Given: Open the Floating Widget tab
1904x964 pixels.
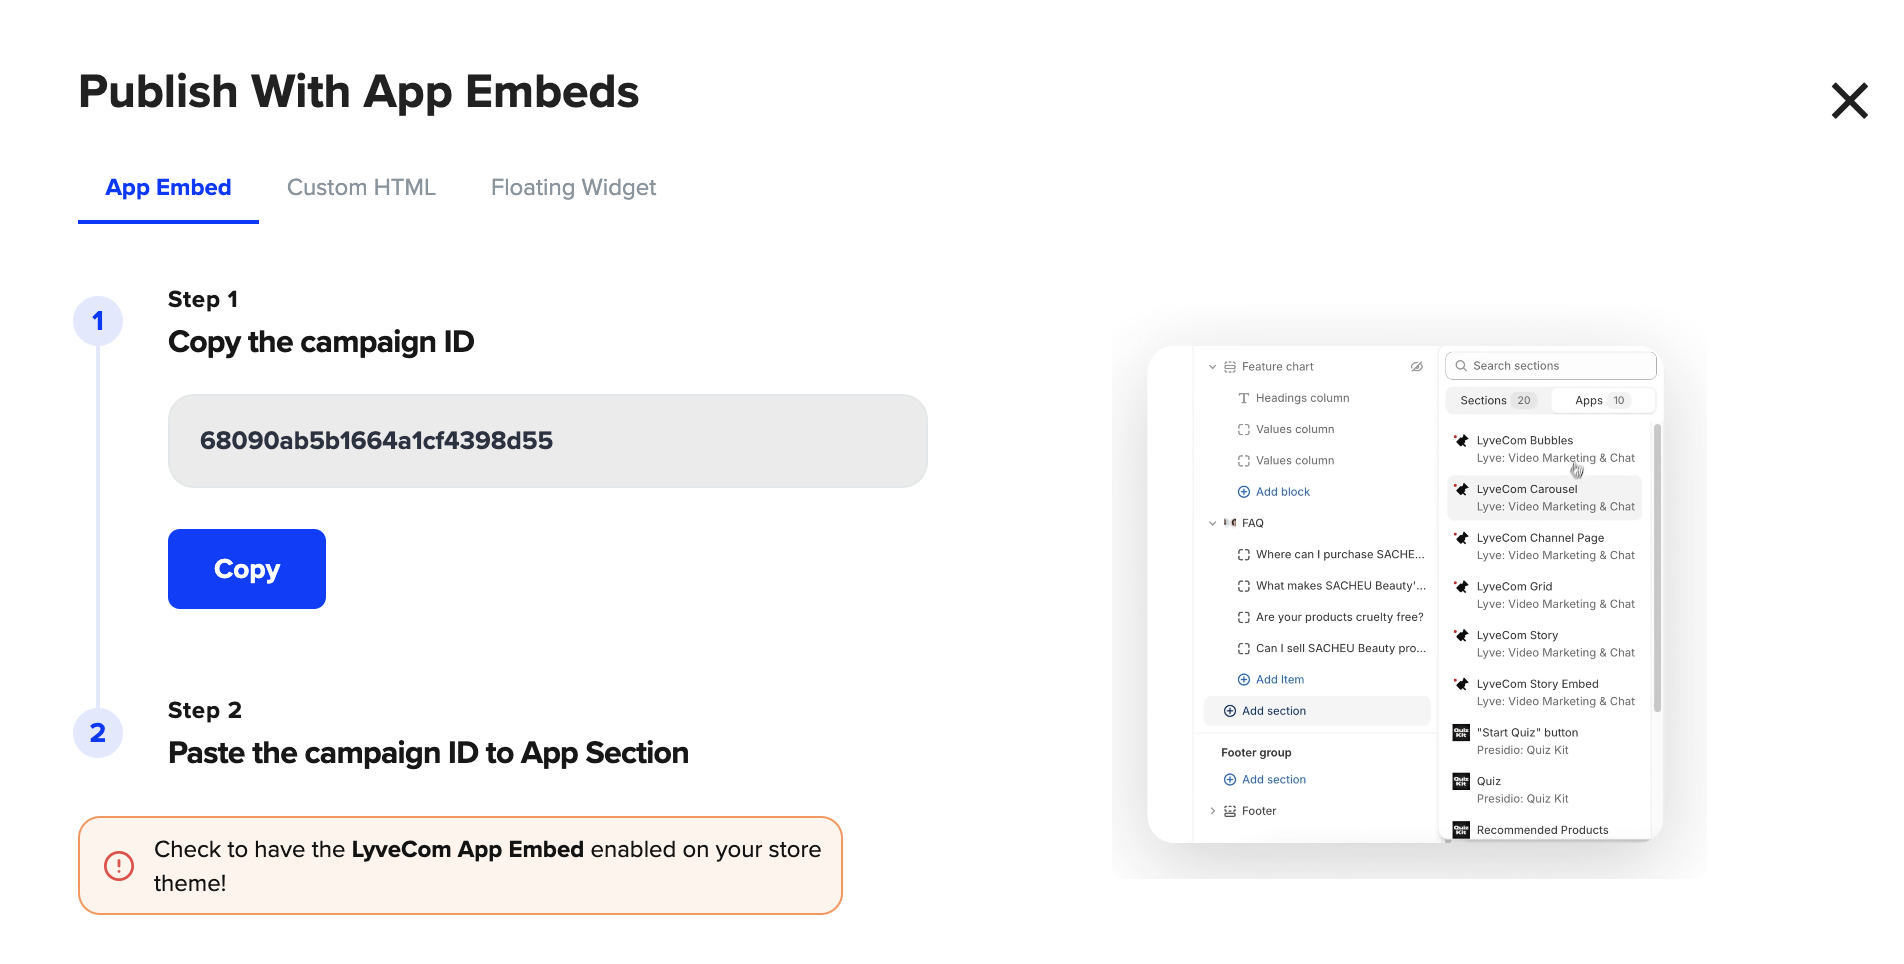Looking at the screenshot, I should 573,188.
